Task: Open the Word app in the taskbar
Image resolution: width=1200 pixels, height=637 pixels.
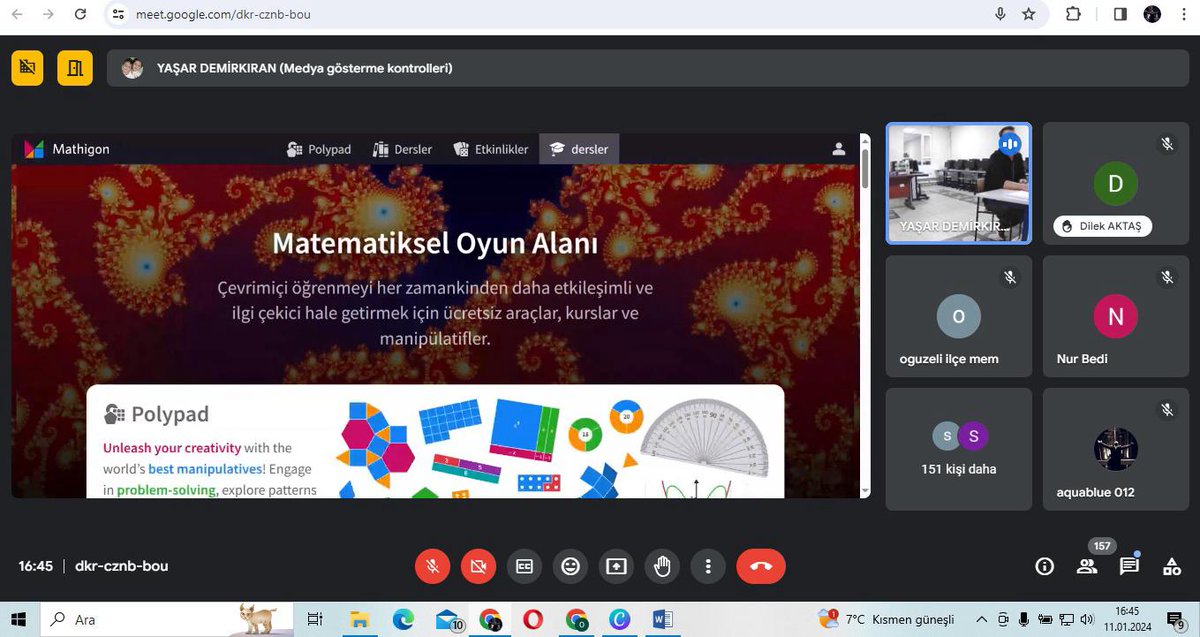Action: pyautogui.click(x=662, y=620)
